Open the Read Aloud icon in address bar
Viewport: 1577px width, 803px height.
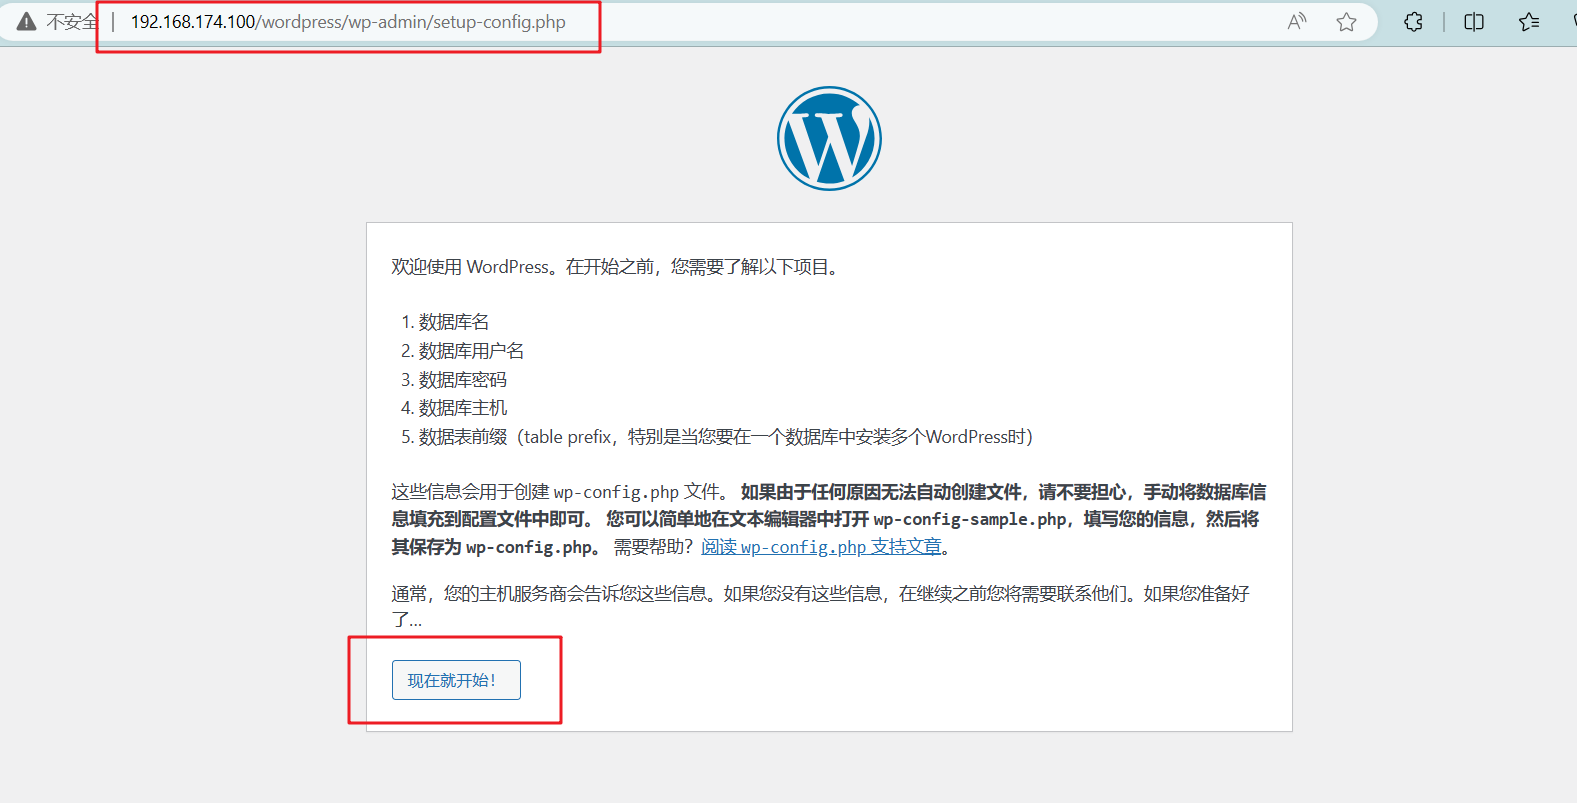1297,22
